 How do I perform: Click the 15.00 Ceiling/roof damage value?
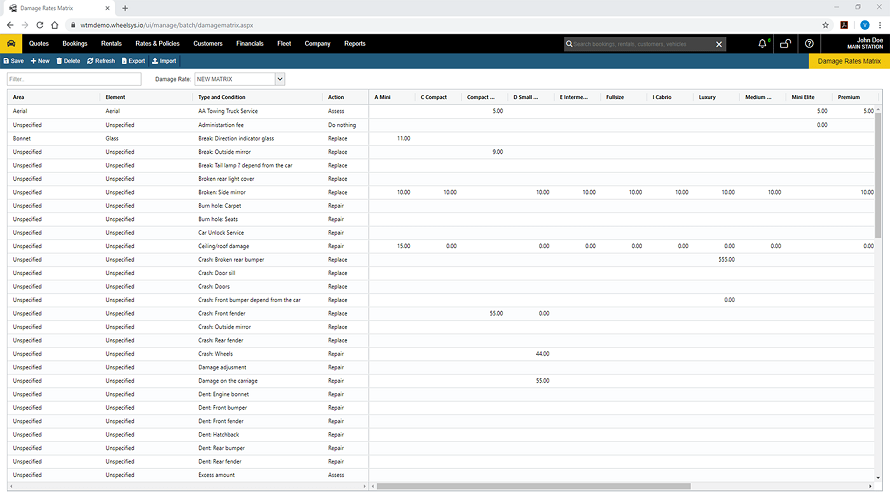coord(404,246)
